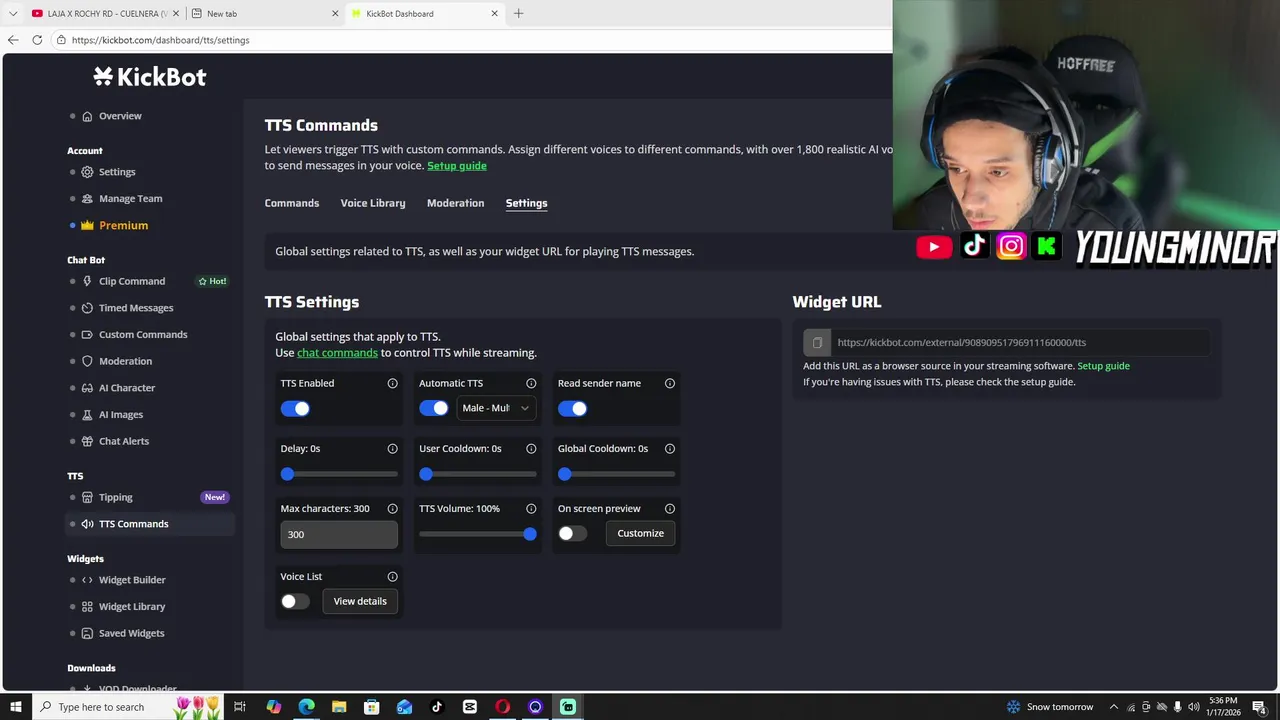This screenshot has width=1280, height=720.
Task: Open the chat commands link
Action: 337,353
